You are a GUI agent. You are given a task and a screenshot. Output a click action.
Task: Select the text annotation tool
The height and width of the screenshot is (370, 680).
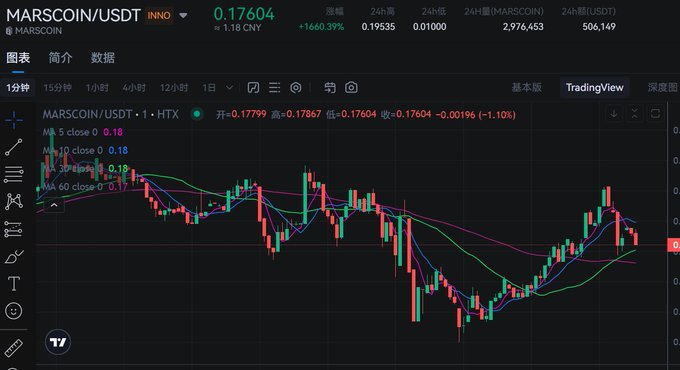coord(14,284)
